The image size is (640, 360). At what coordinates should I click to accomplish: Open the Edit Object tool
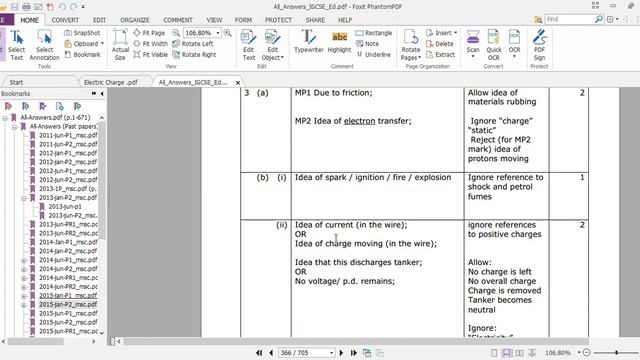pos(272,45)
